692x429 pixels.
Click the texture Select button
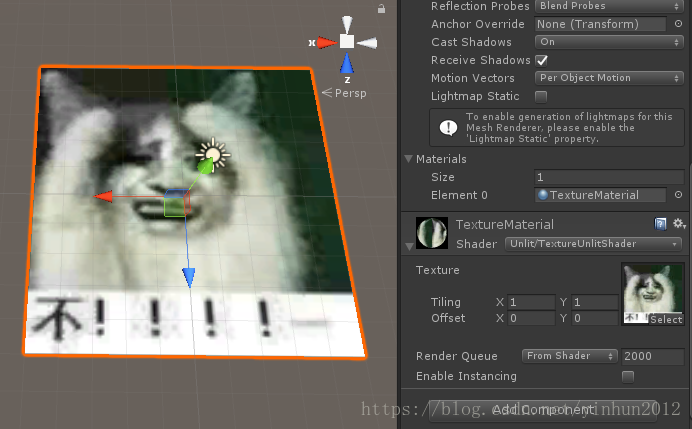(666, 319)
